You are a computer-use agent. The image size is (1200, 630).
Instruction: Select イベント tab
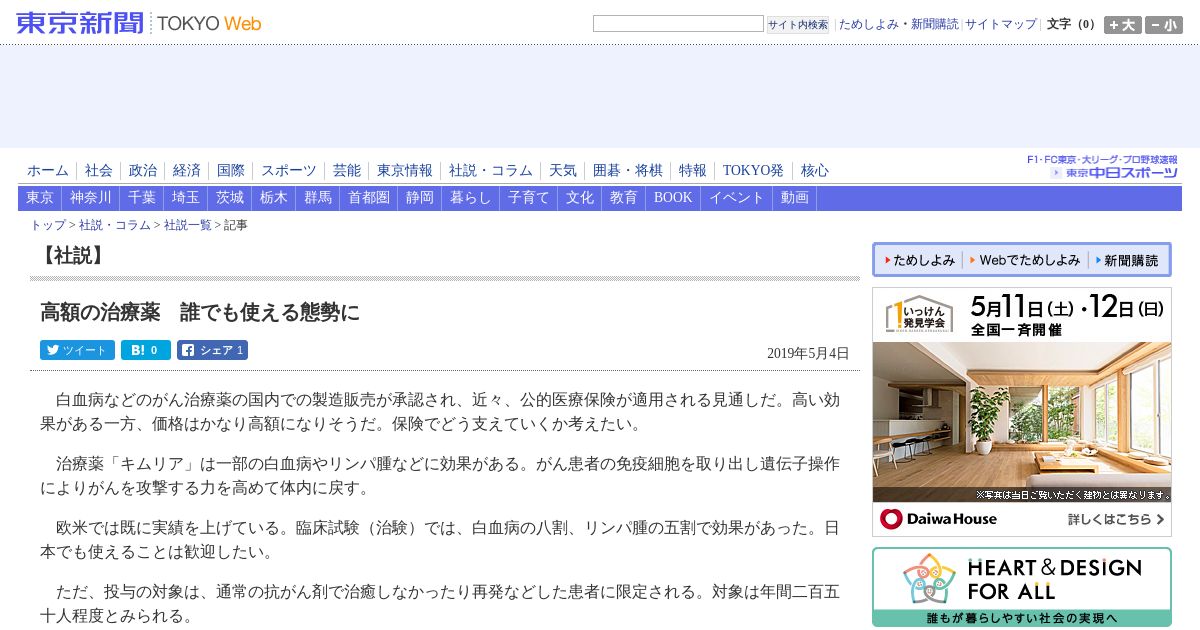[737, 198]
